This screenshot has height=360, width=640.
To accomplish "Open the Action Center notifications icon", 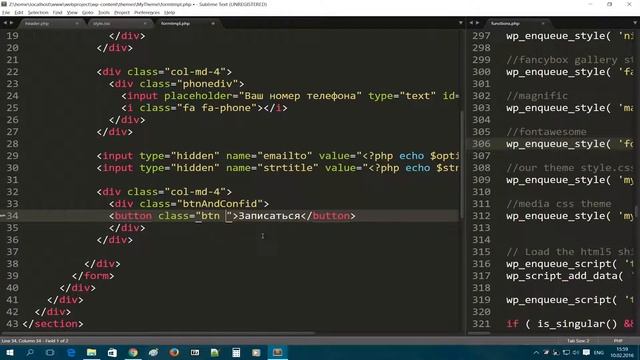I will tap(587, 353).
